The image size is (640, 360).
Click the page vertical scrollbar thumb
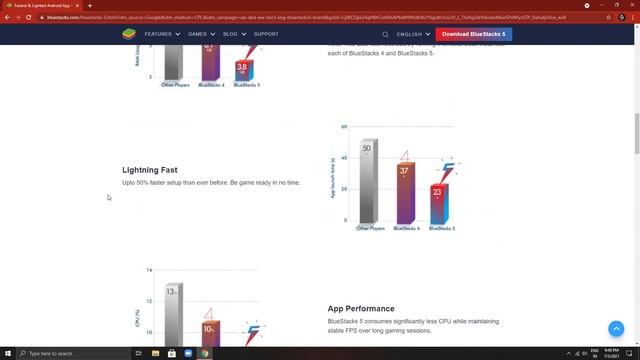click(x=637, y=133)
